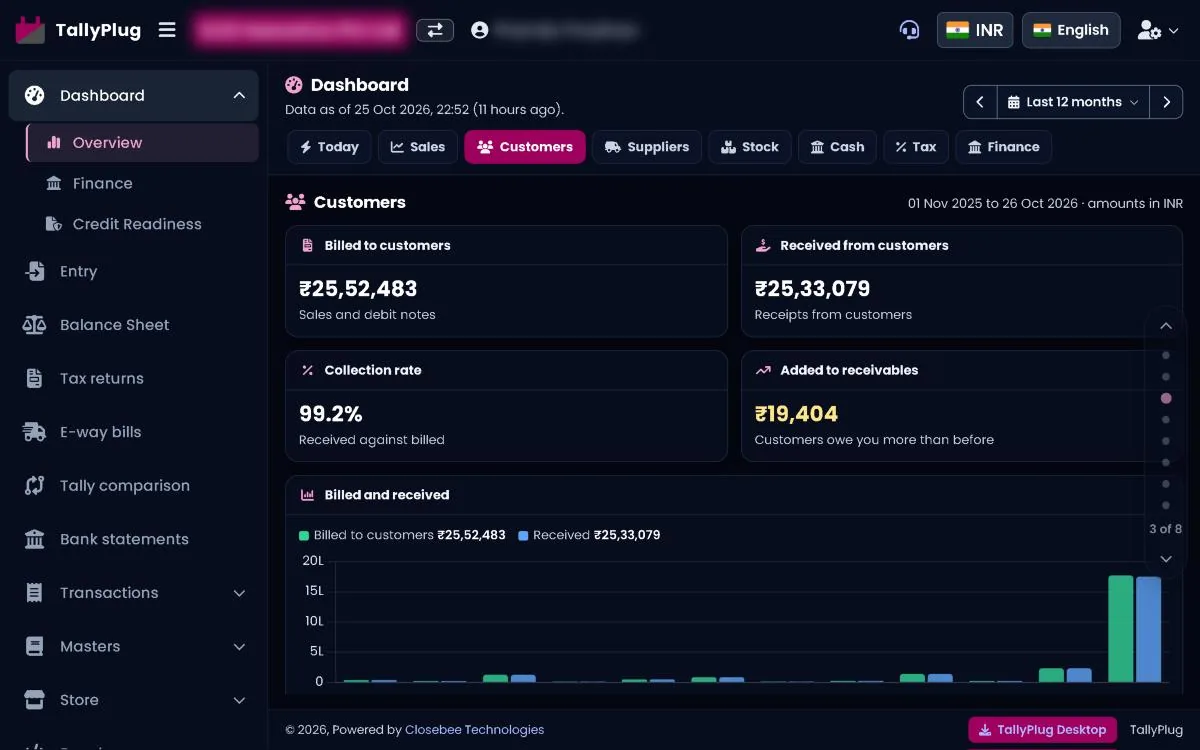This screenshot has height=750, width=1200.
Task: Click the Dashboard gauge icon in sidebar
Action: [35, 96]
